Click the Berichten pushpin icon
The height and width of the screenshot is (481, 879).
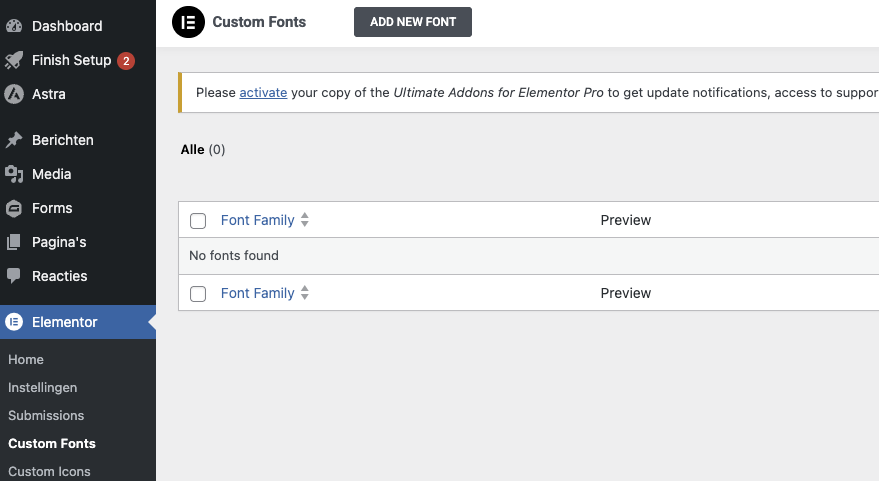click(14, 140)
